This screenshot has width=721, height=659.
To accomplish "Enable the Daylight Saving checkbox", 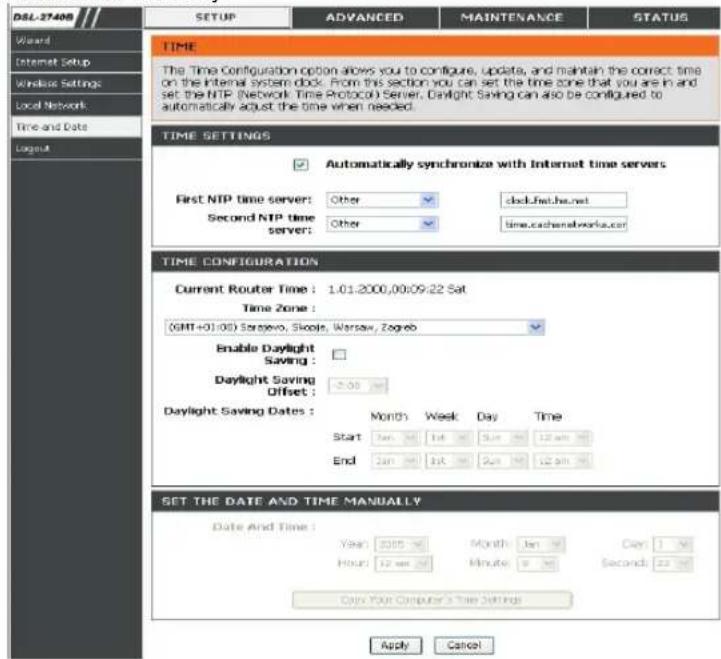I will pyautogui.click(x=339, y=354).
